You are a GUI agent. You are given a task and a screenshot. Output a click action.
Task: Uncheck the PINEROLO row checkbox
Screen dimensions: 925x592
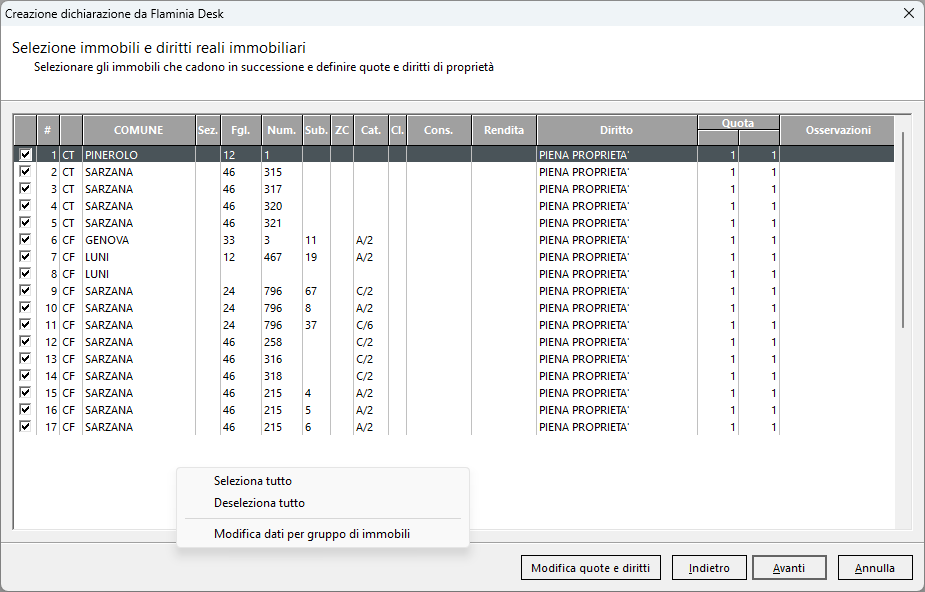pyautogui.click(x=25, y=155)
